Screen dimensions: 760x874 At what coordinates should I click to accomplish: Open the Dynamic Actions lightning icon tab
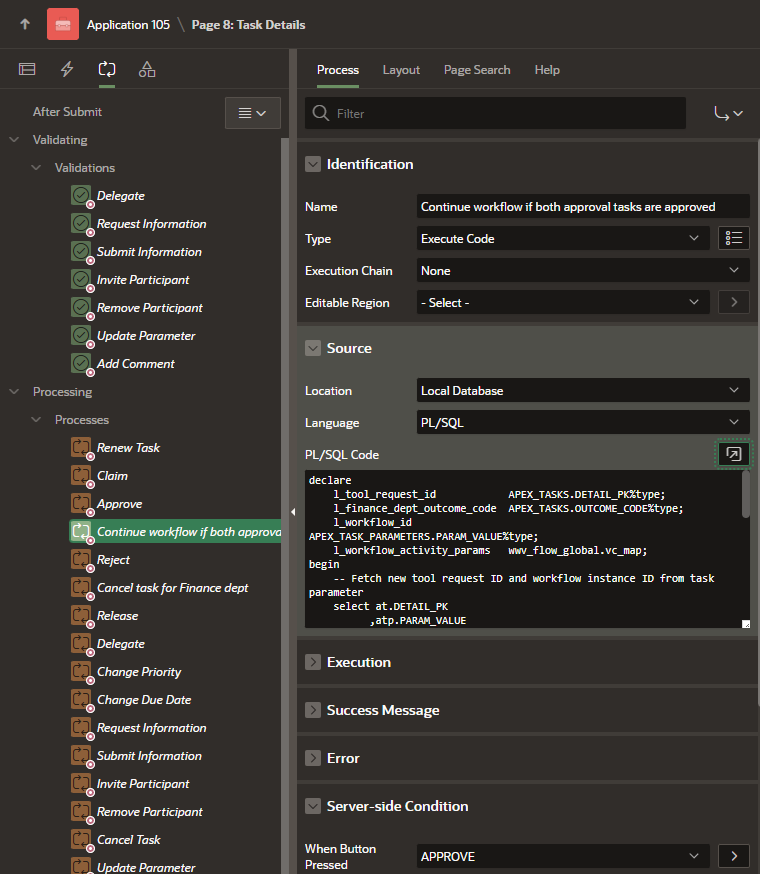67,69
